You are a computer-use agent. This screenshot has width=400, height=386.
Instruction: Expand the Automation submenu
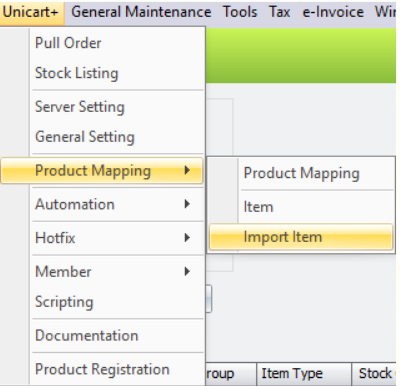point(102,204)
